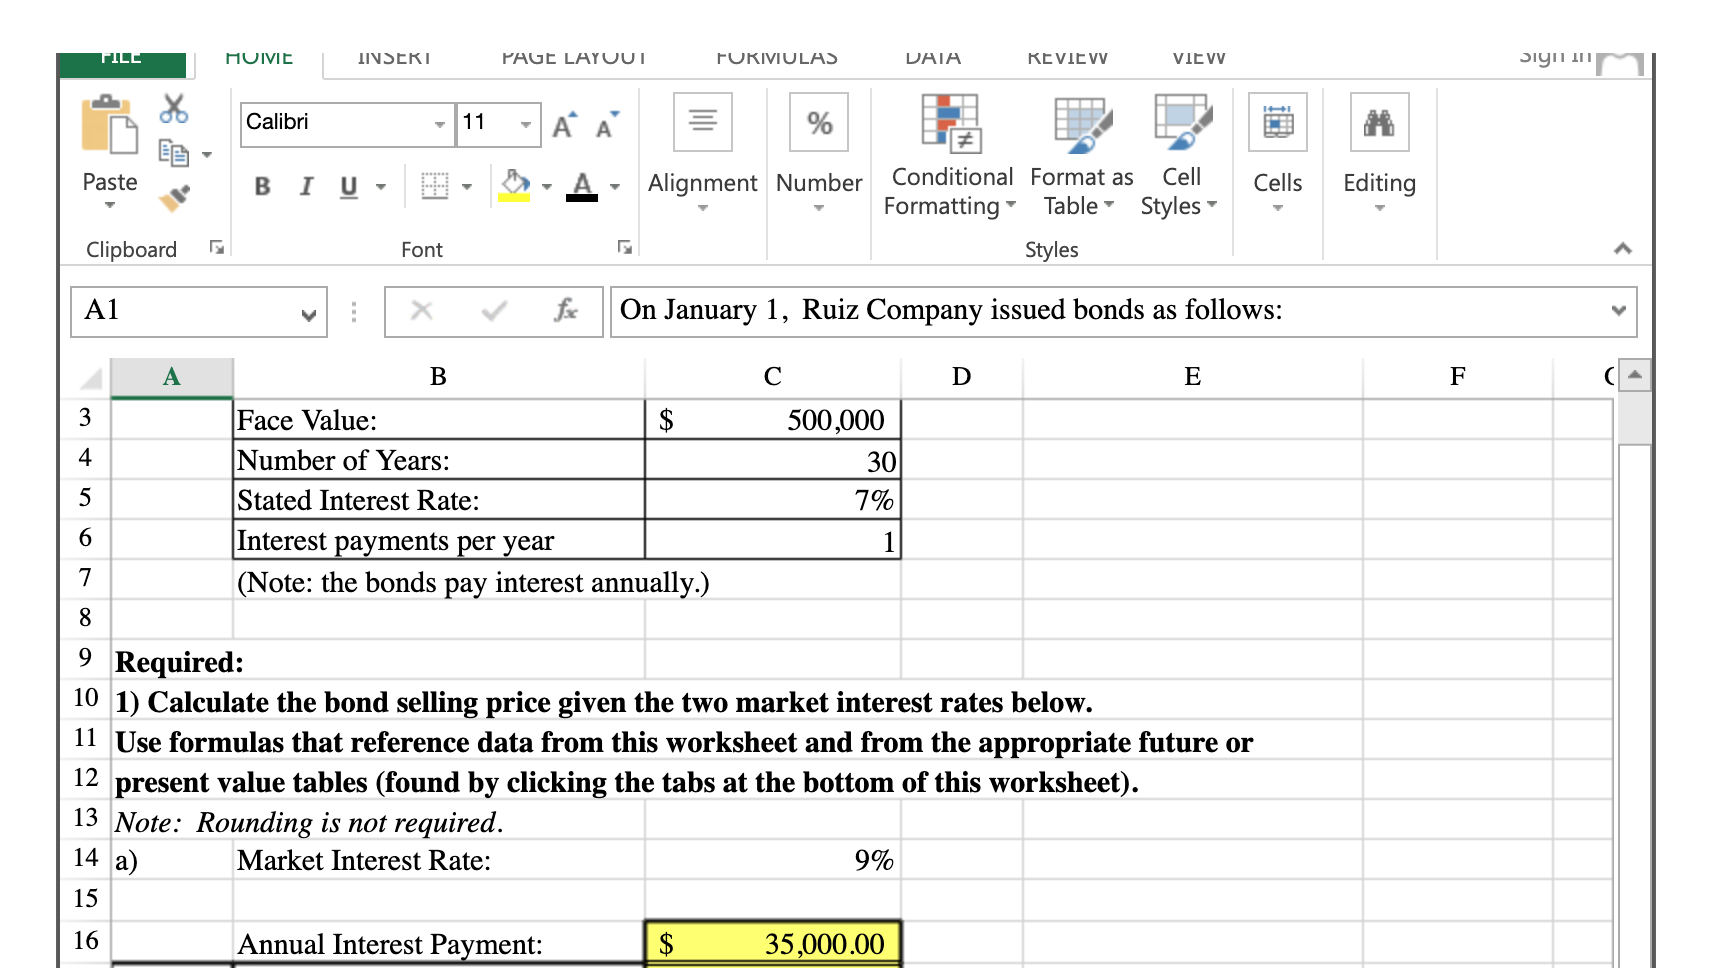Click the Insert Function (fx) icon
This screenshot has height=968, width=1730.
click(566, 310)
